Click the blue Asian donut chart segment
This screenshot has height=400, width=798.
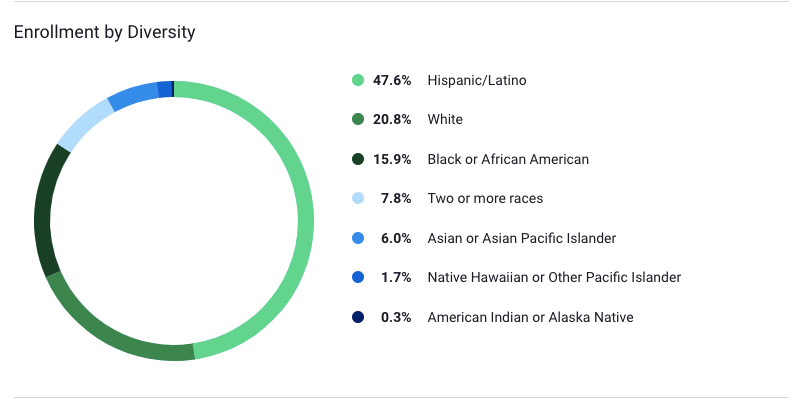tap(131, 96)
